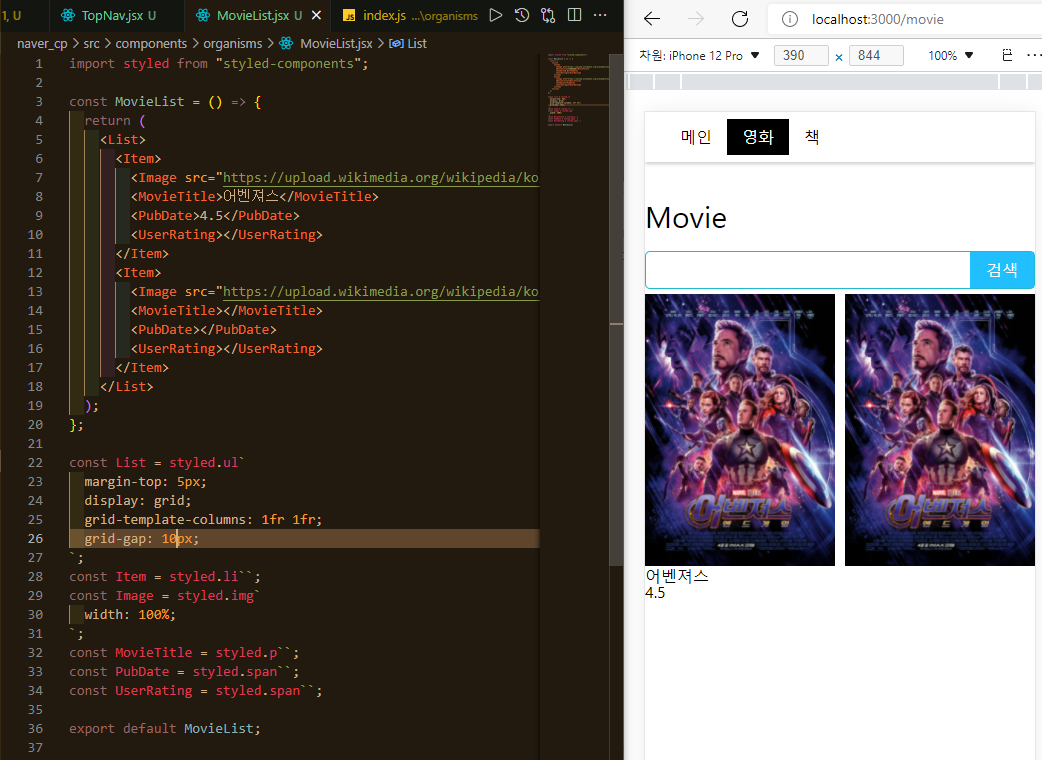Select the 책 navigation tab
This screenshot has height=760, width=1042.
811,137
